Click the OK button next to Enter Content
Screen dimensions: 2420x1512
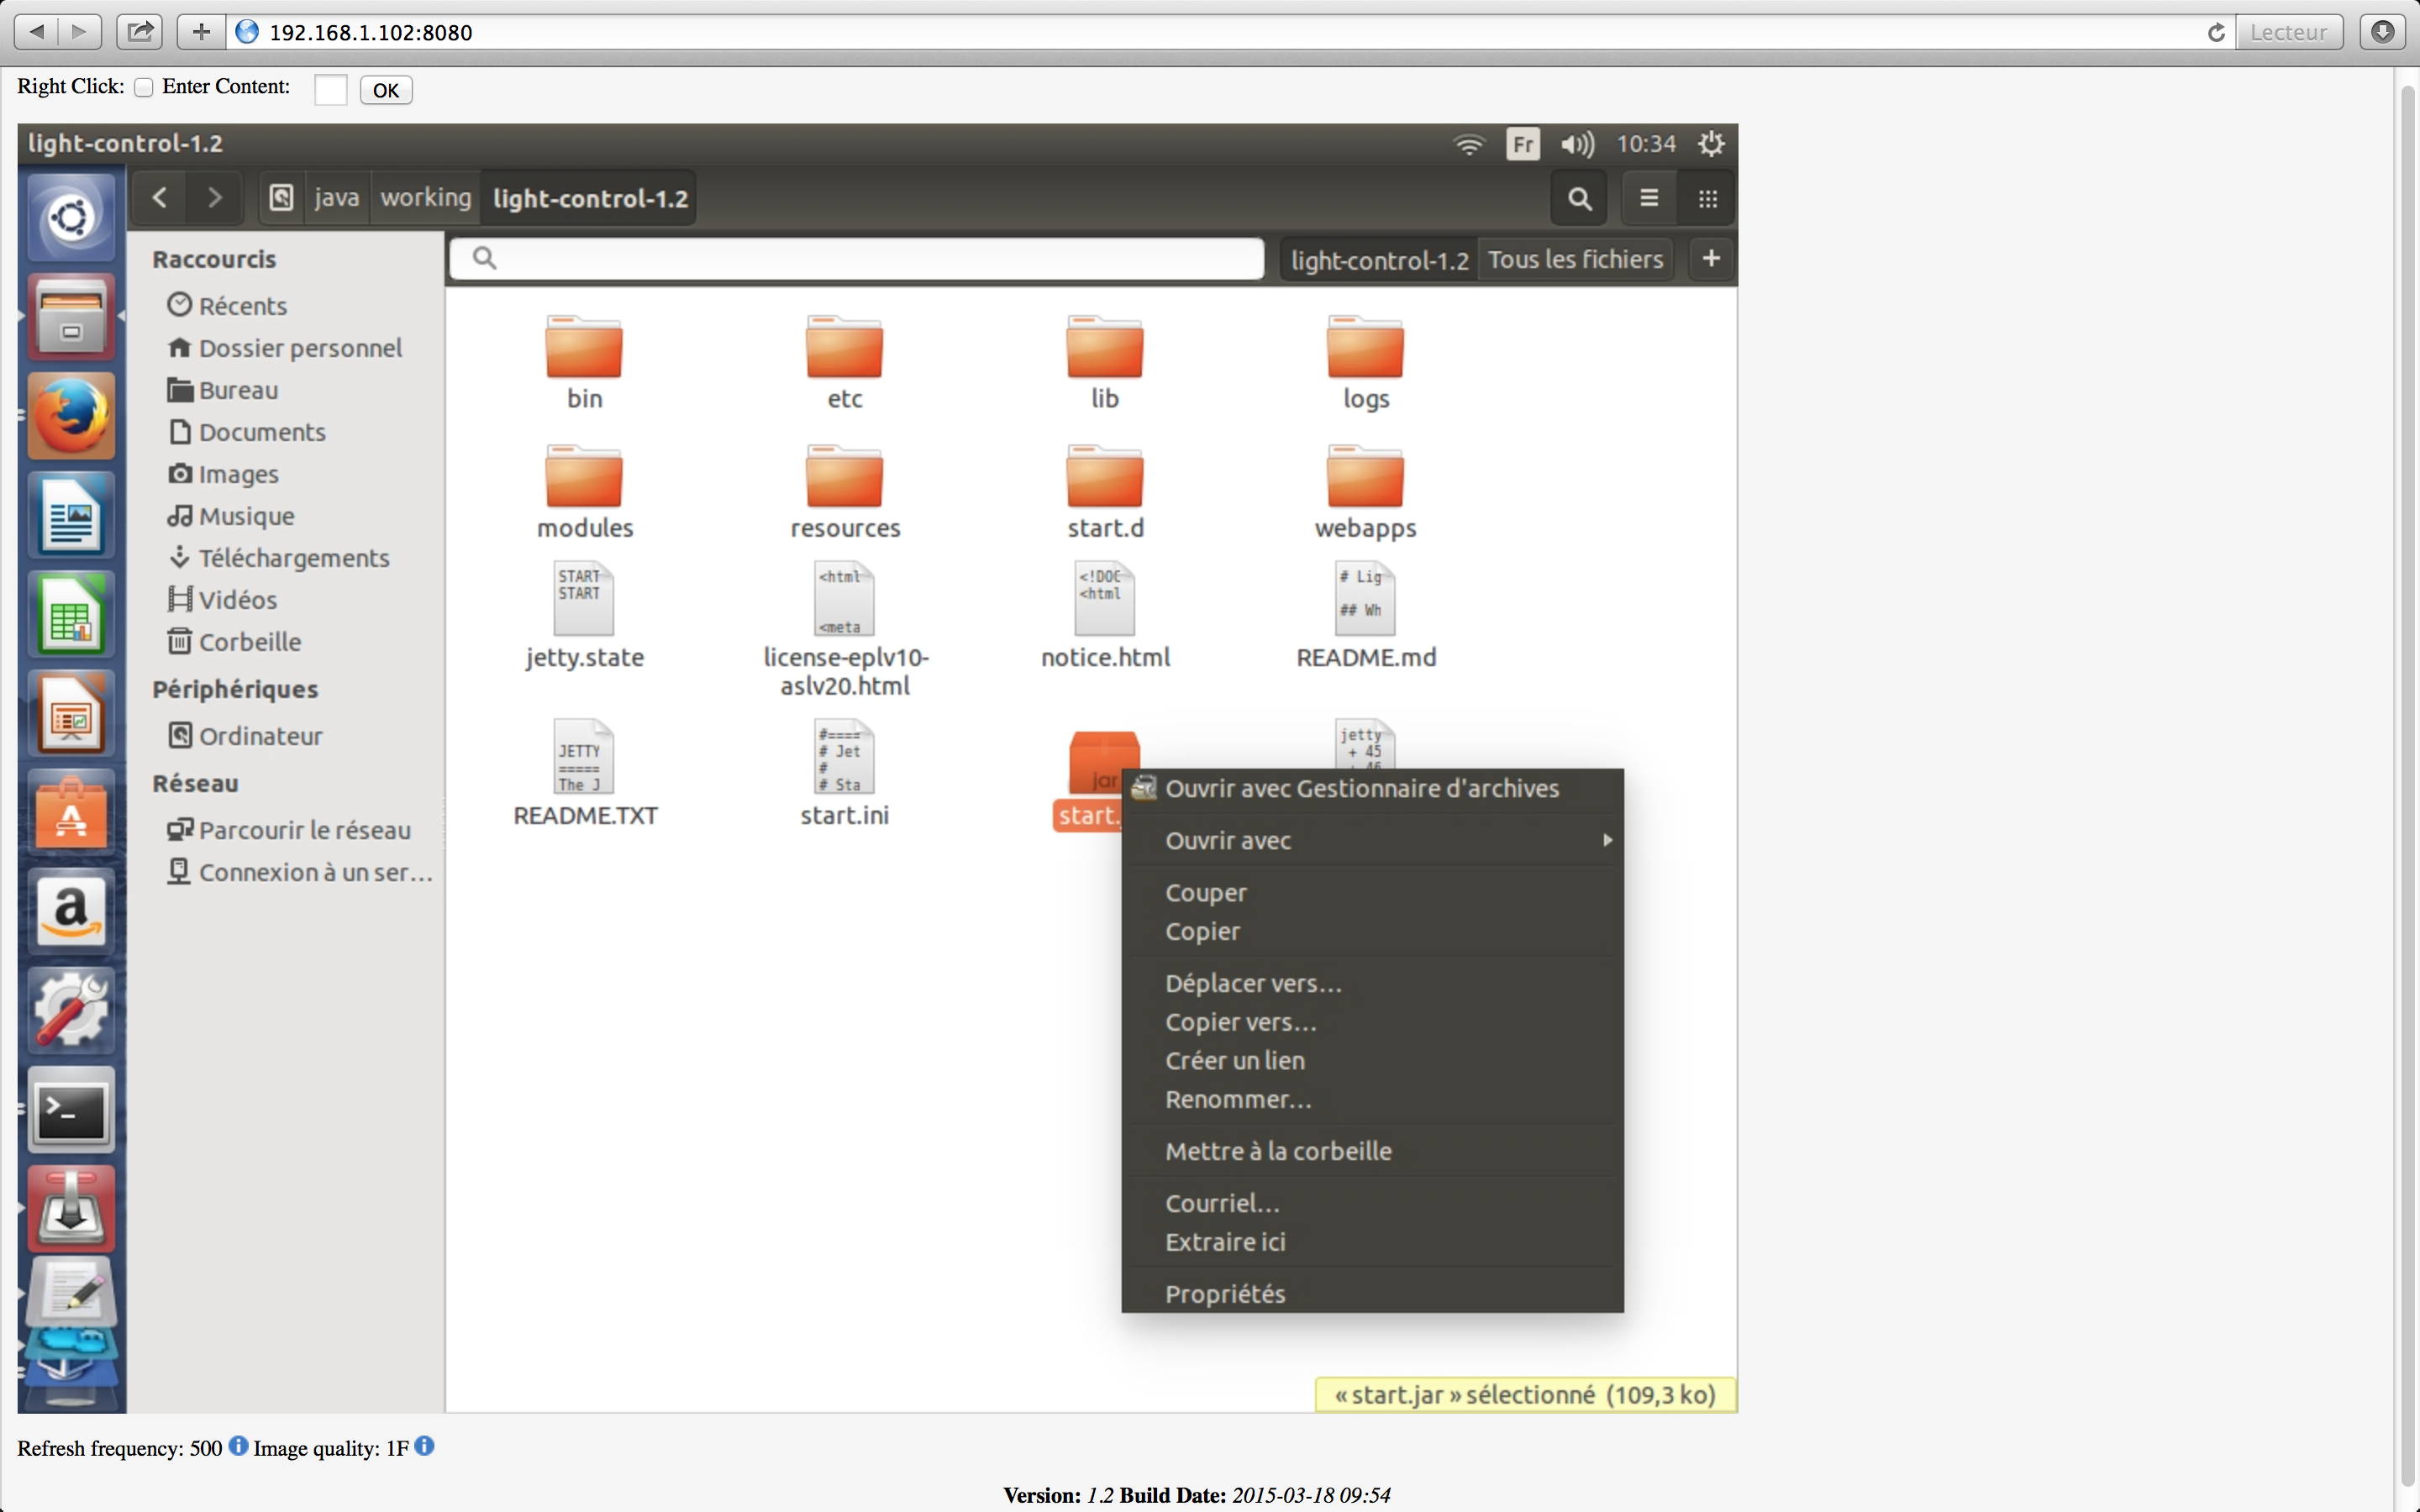click(x=386, y=89)
